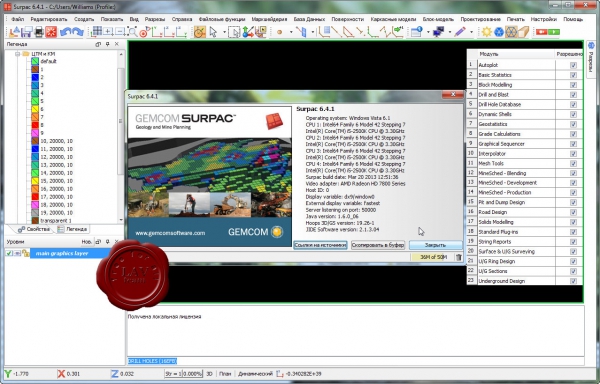The width and height of the screenshot is (600, 384).
Task: Click the default legend color swatch
Action: 35,61
